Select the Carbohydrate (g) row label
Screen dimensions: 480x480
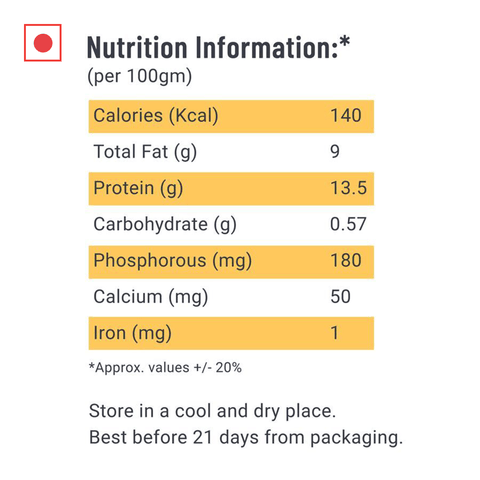click(165, 224)
